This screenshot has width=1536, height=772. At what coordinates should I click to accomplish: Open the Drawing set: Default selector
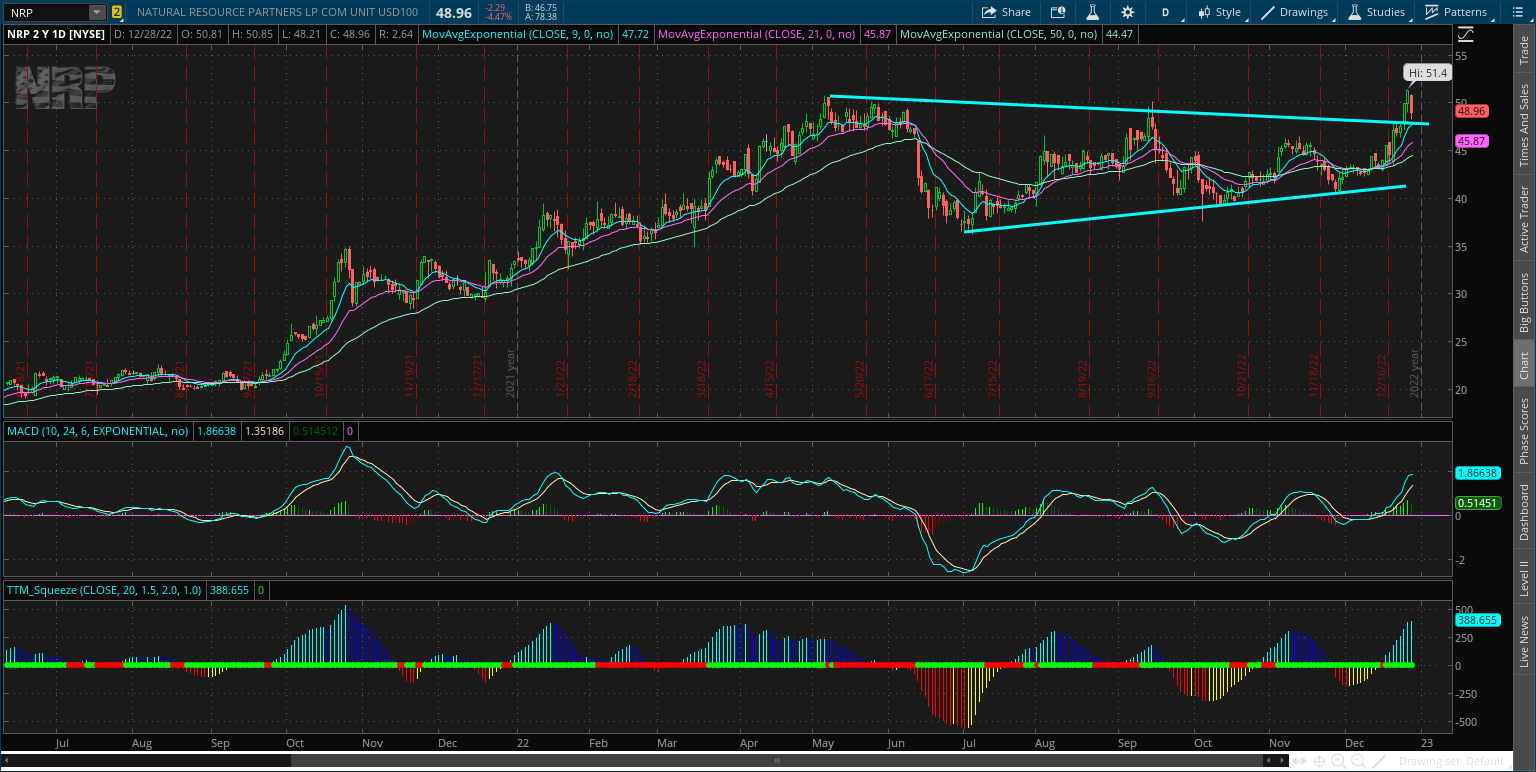coord(1452,761)
